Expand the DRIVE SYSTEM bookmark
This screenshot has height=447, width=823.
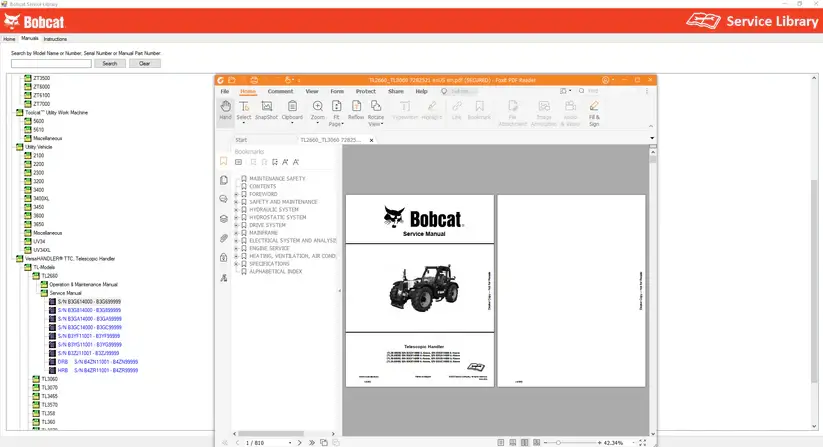[236, 225]
